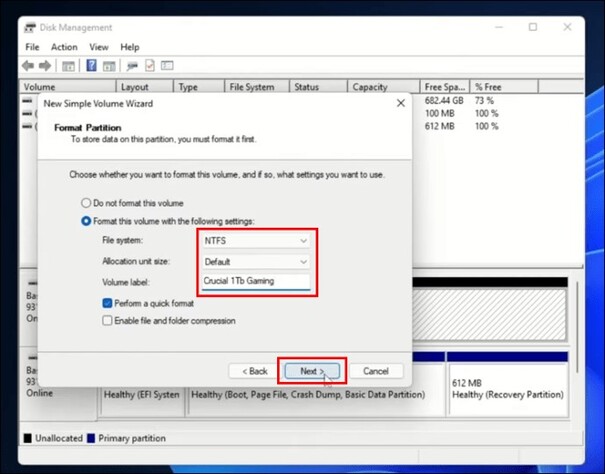Cancel the New Simple Volume Wizard

coord(375,371)
